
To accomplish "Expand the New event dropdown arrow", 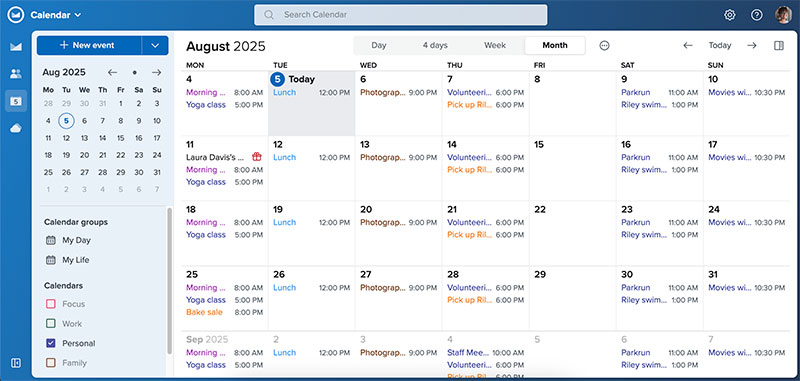I will point(155,45).
